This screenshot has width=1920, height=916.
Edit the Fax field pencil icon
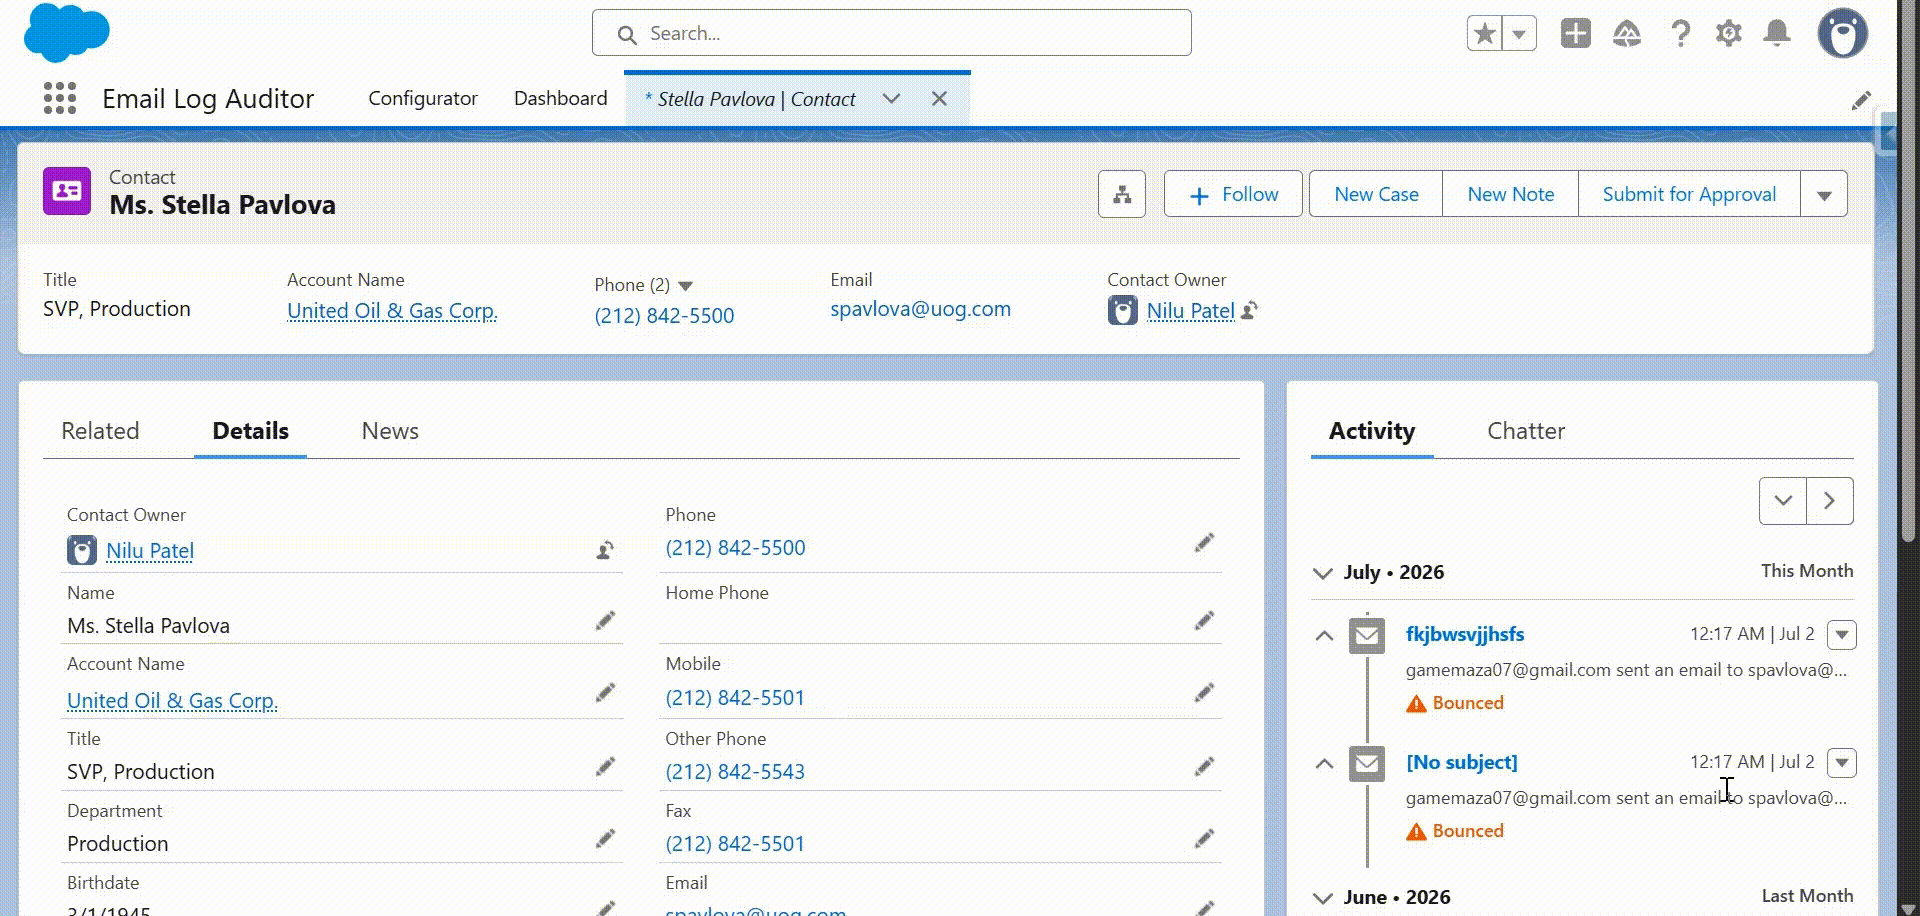pos(1204,838)
